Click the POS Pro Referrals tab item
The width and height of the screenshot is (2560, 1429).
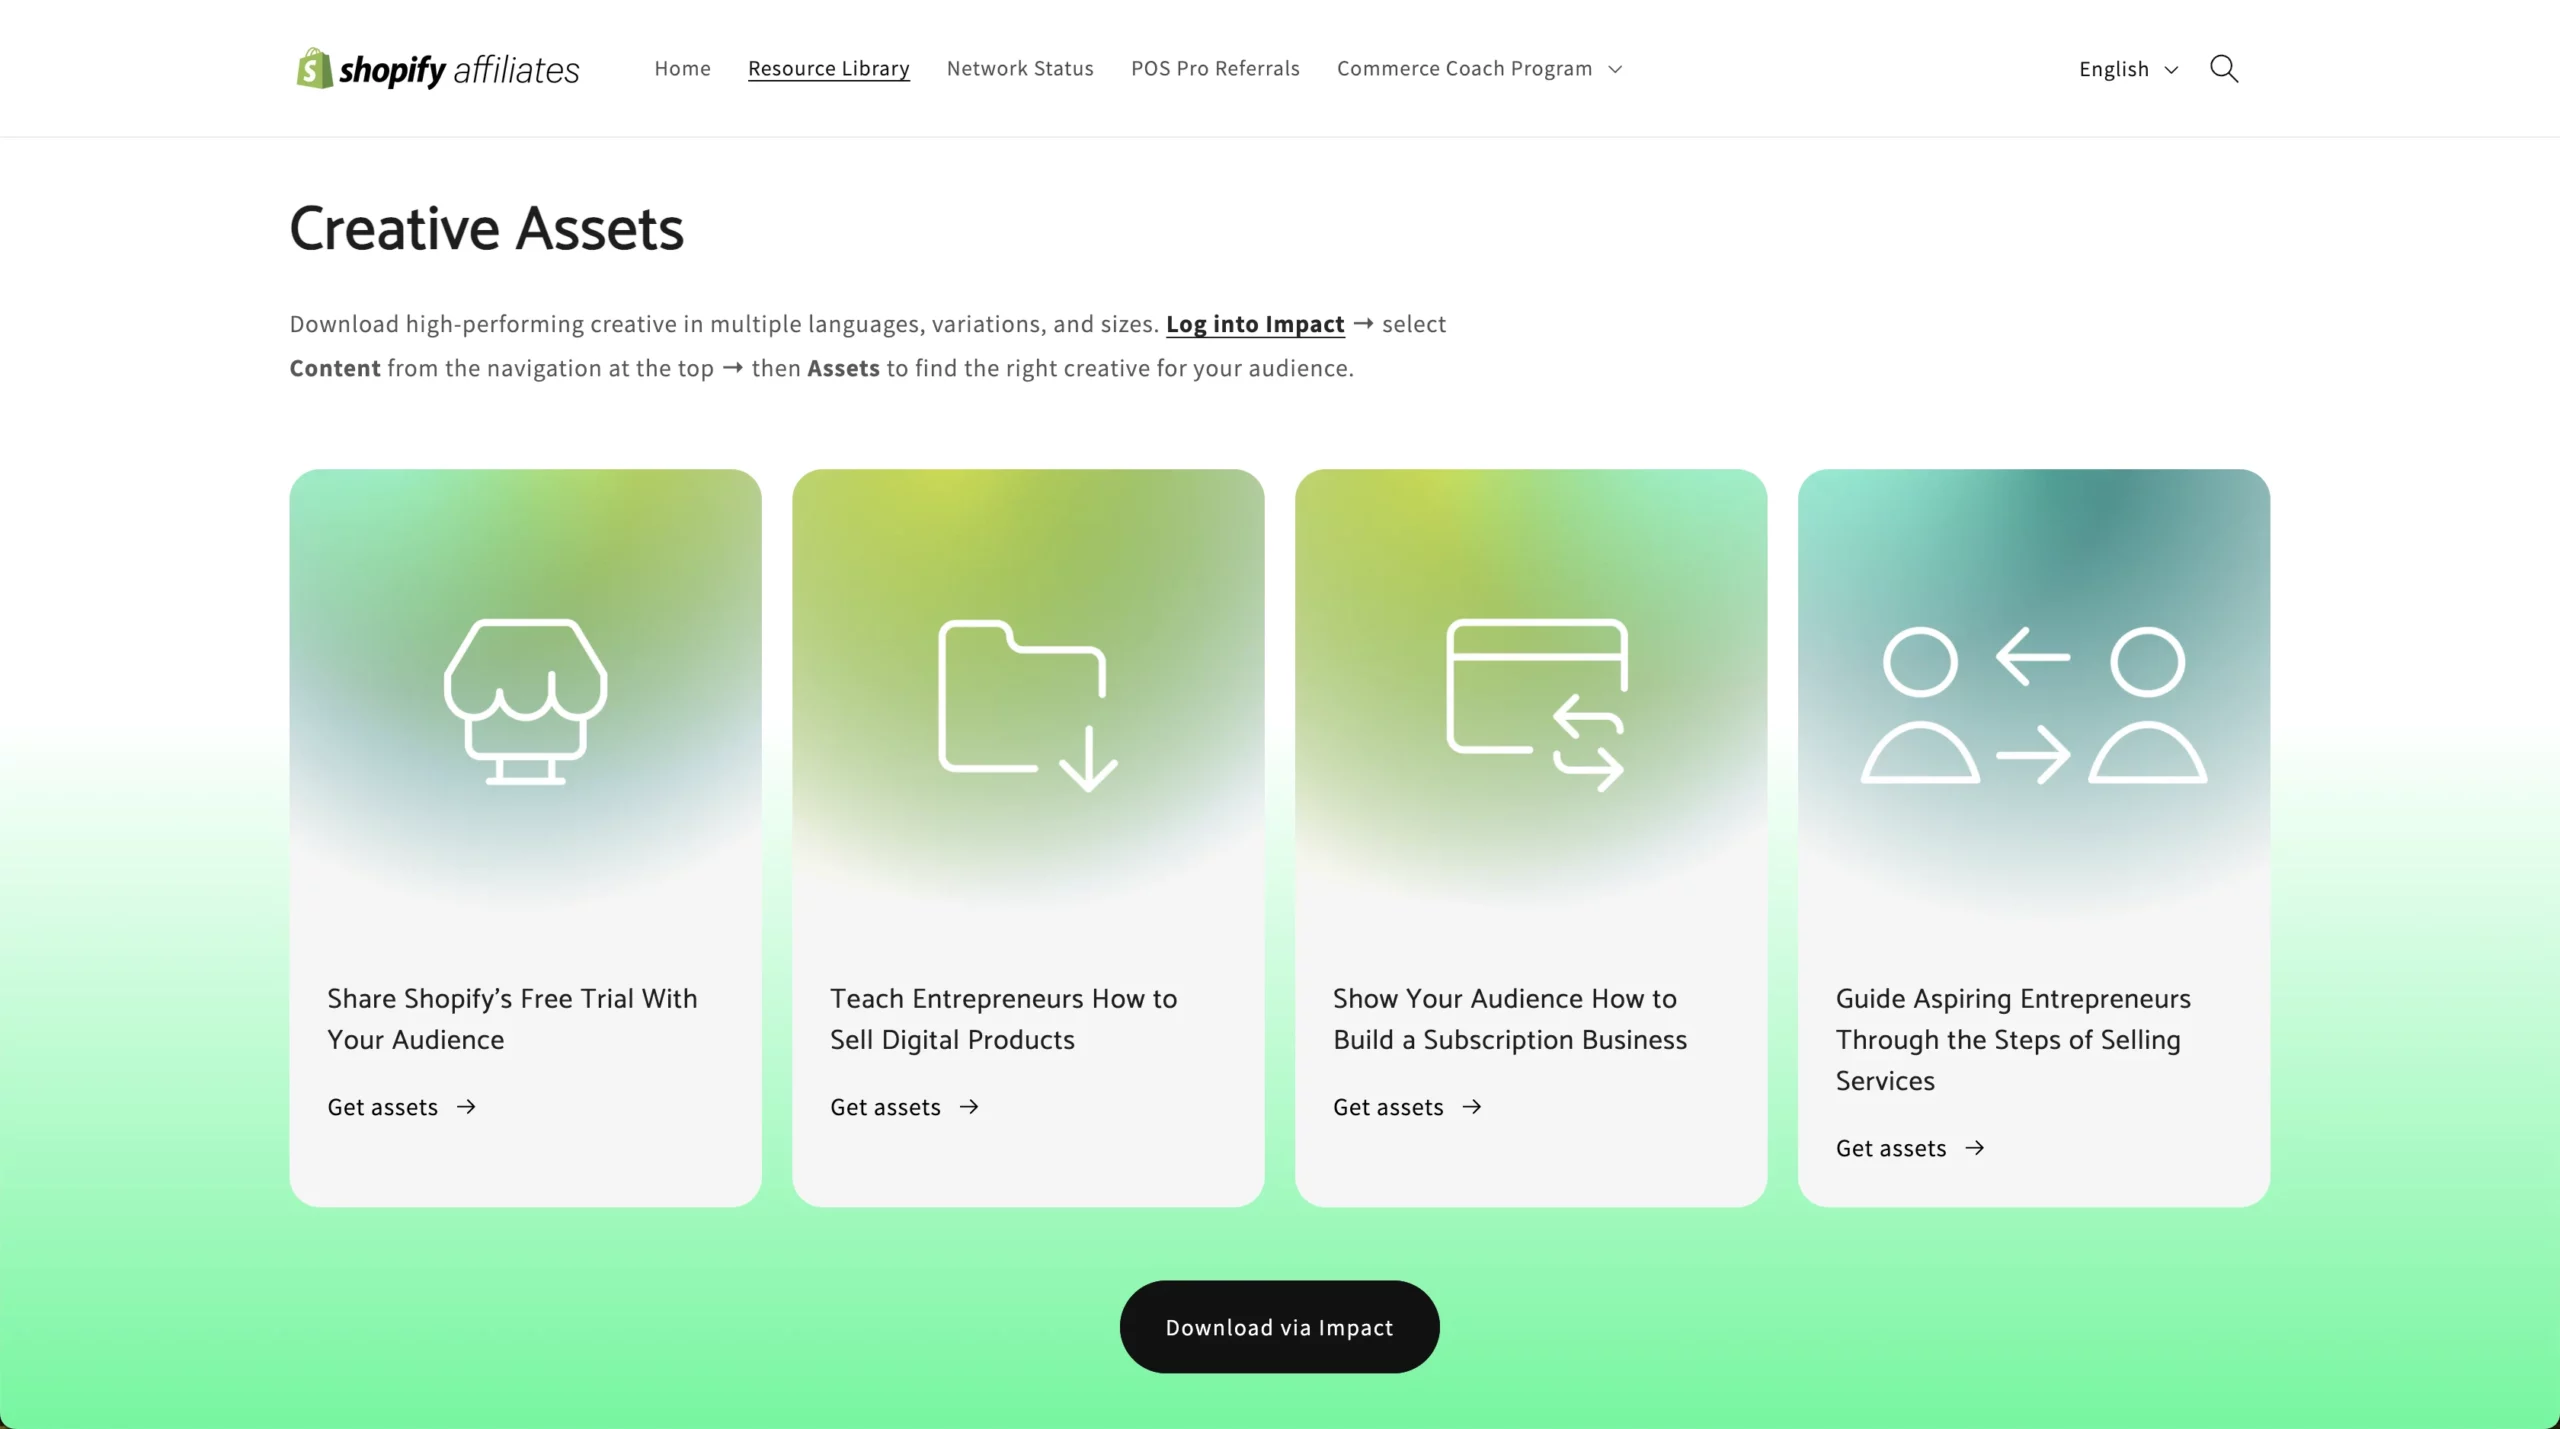(1215, 67)
